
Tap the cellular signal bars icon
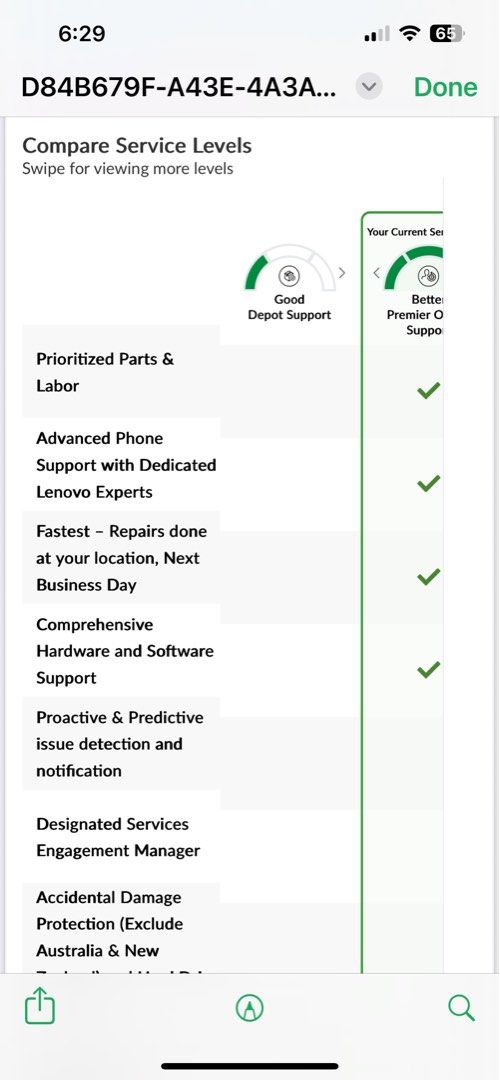point(376,34)
